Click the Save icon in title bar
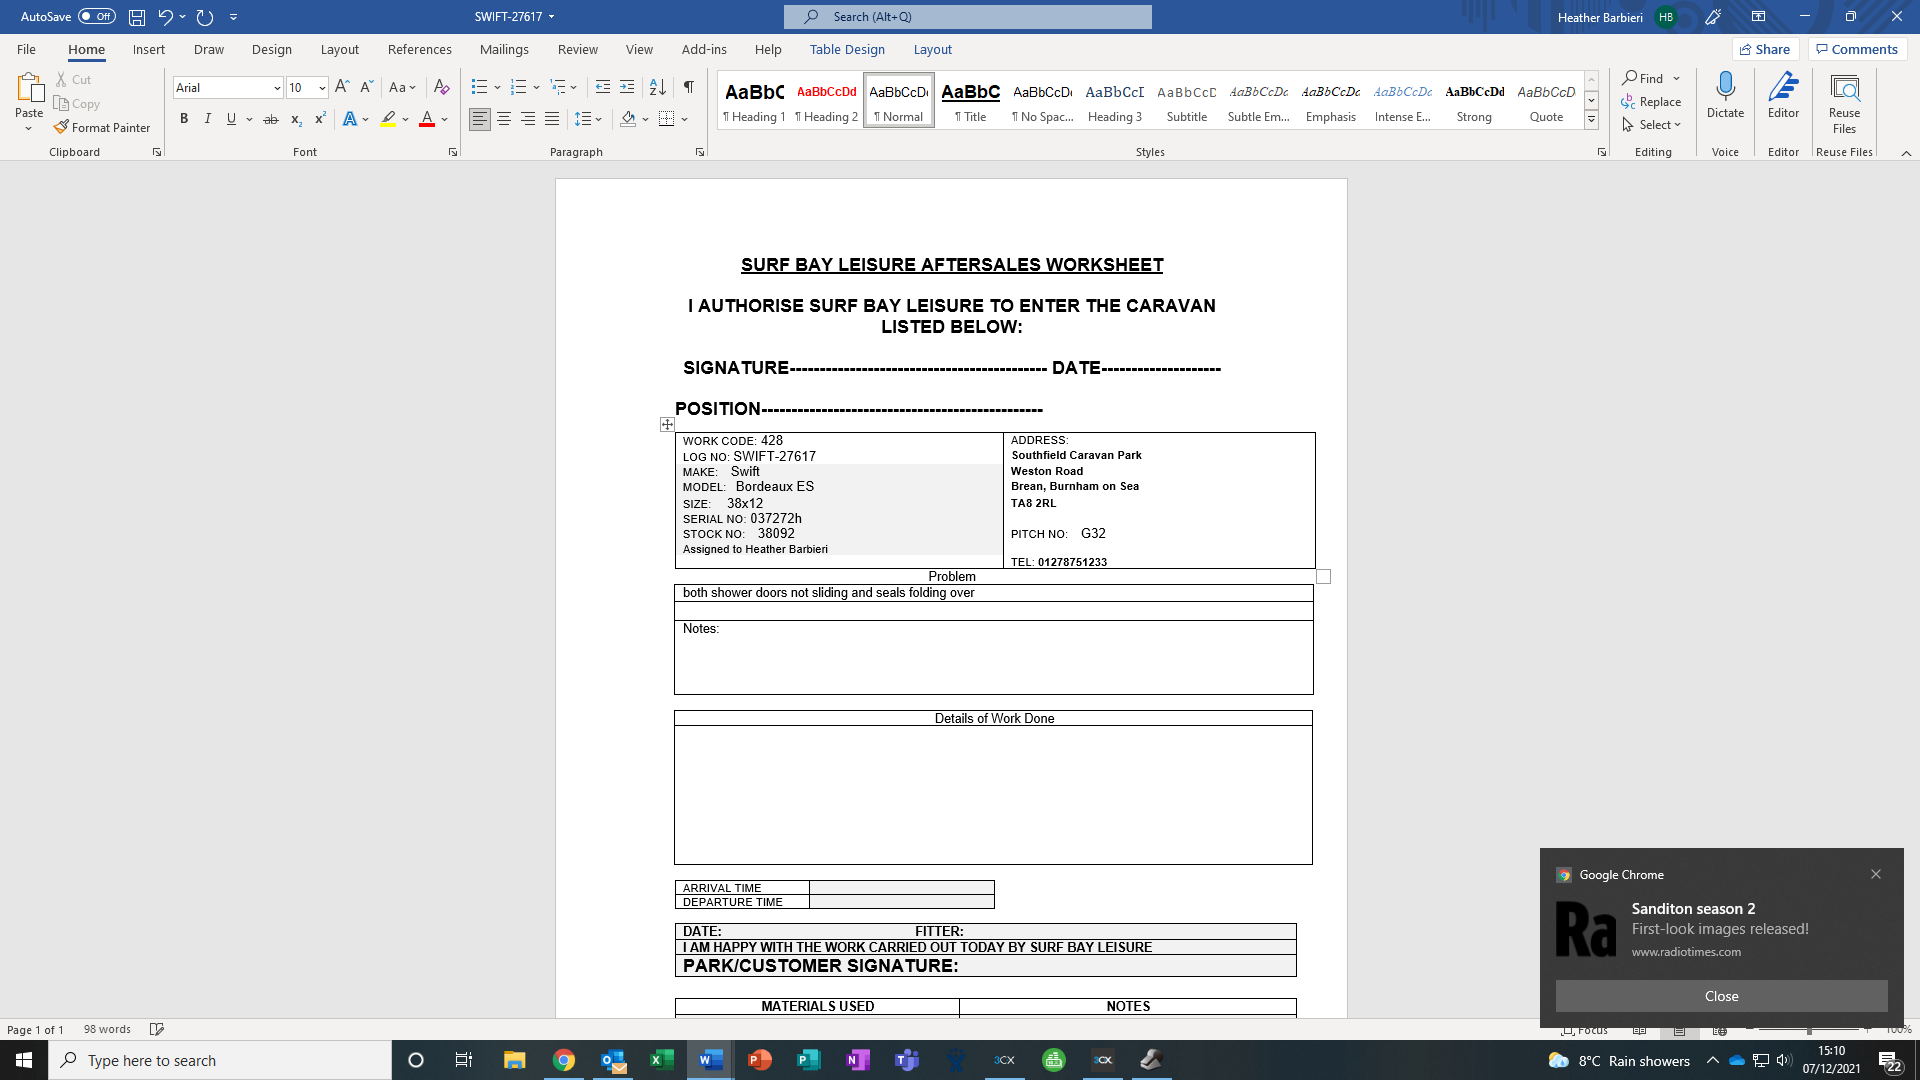Image resolution: width=1920 pixels, height=1080 pixels. [x=137, y=17]
